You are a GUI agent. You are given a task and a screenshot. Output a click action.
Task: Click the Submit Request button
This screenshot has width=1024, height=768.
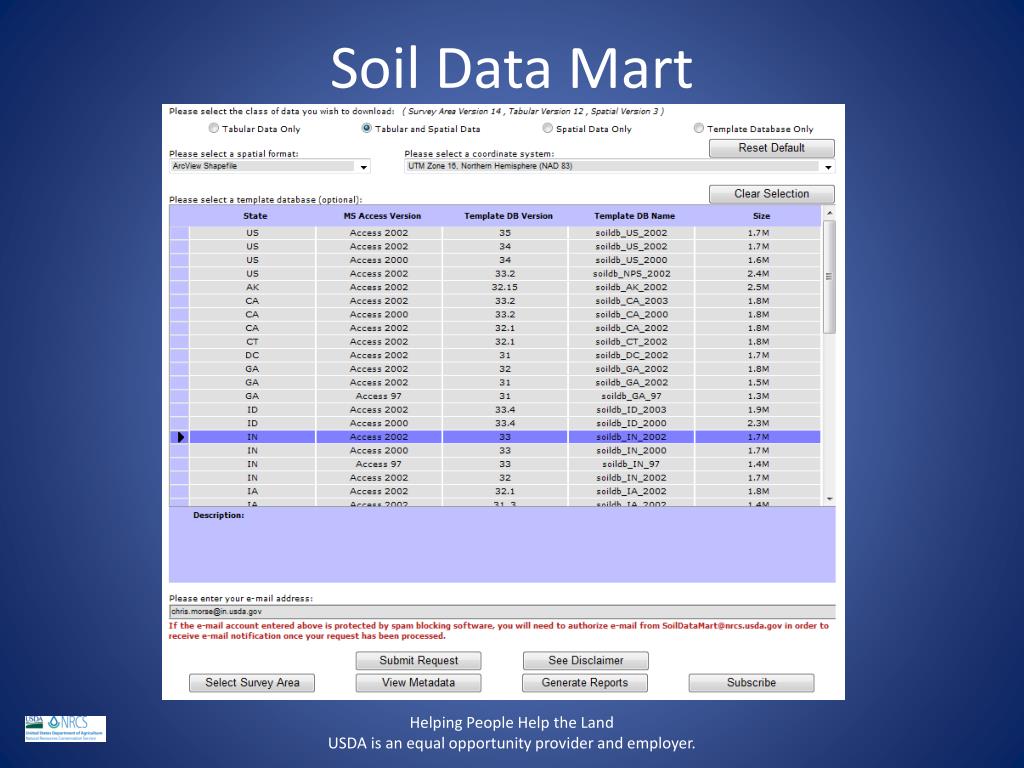tap(419, 660)
